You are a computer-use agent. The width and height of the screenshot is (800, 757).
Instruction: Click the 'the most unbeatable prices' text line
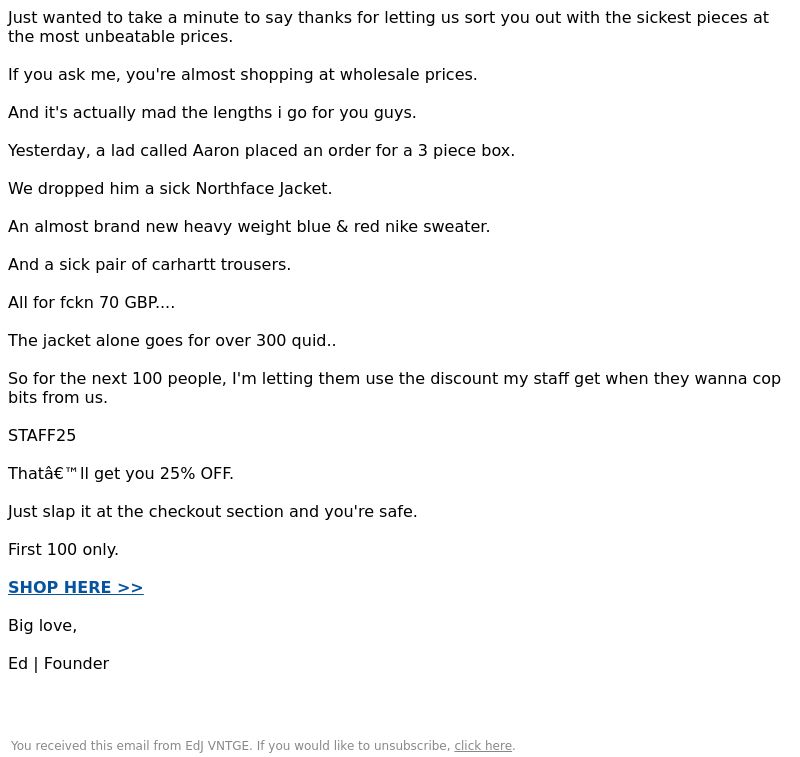point(120,37)
